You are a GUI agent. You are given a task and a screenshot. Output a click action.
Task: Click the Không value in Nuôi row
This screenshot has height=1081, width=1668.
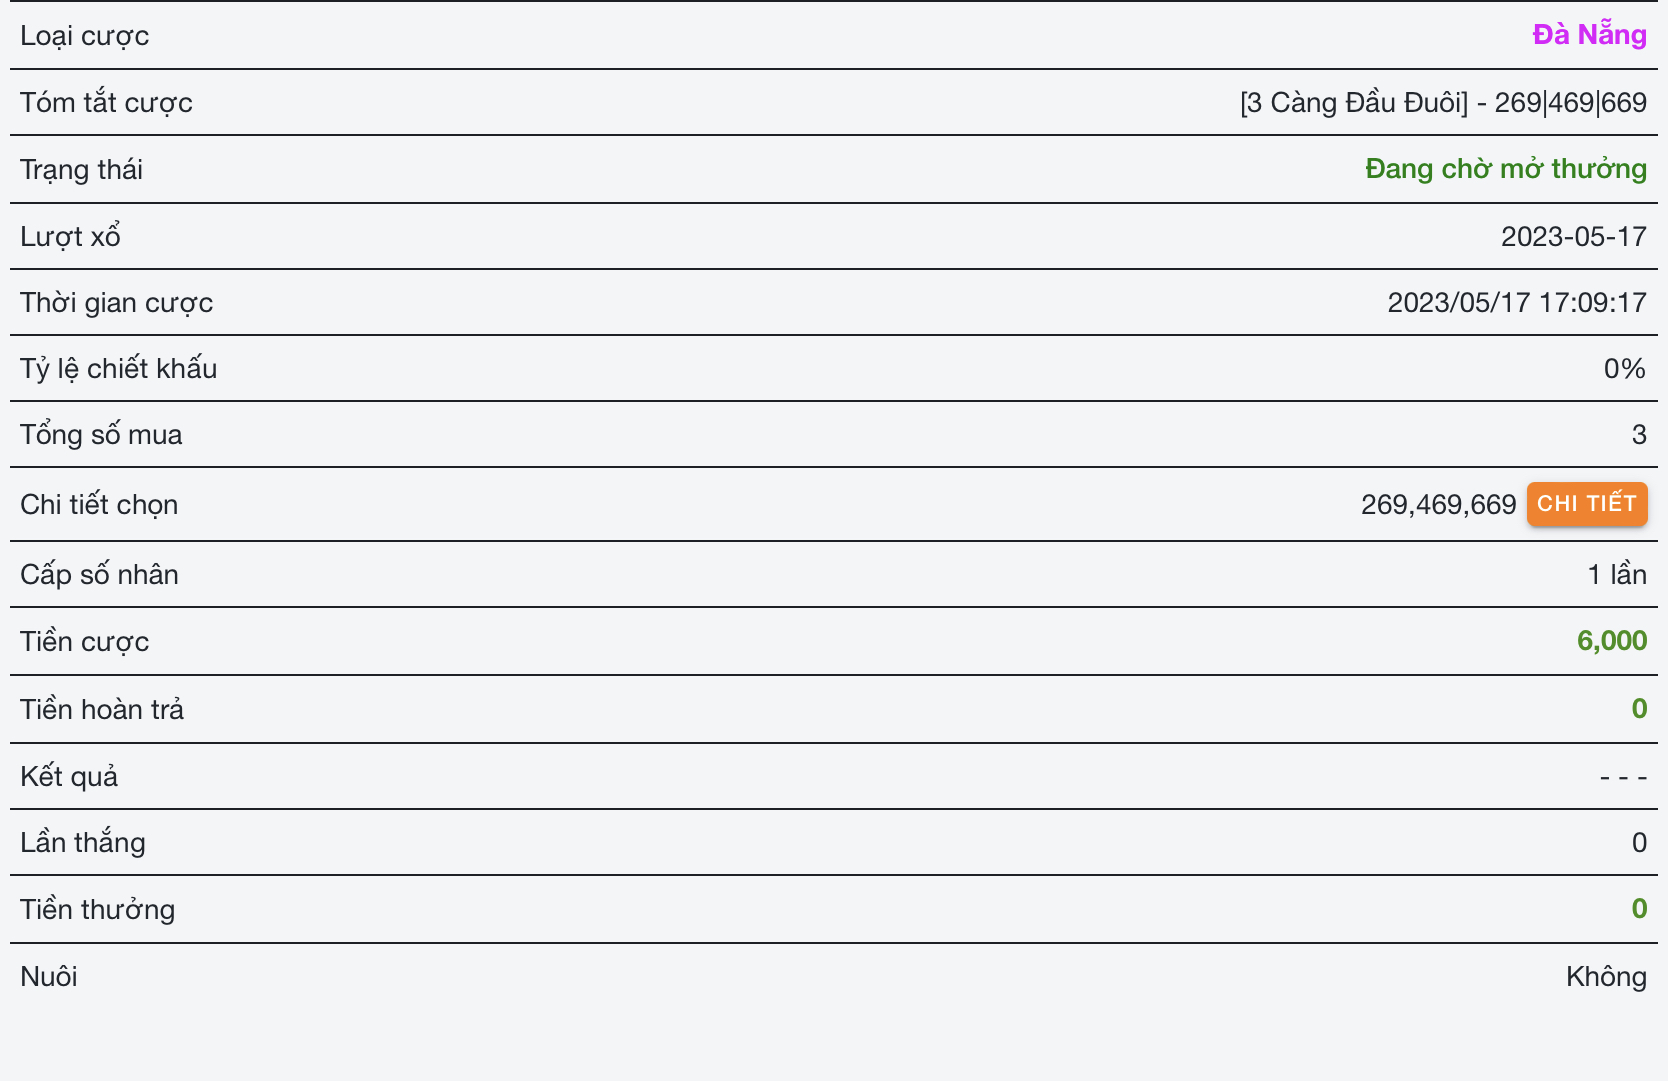tap(1605, 977)
